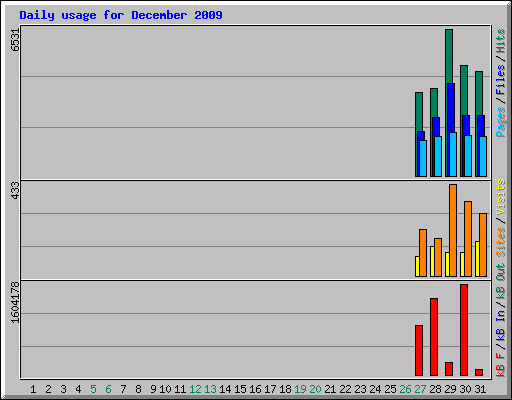Image resolution: width=512 pixels, height=400 pixels.
Task: Click day label 19 on the x-axis
Action: (x=300, y=389)
